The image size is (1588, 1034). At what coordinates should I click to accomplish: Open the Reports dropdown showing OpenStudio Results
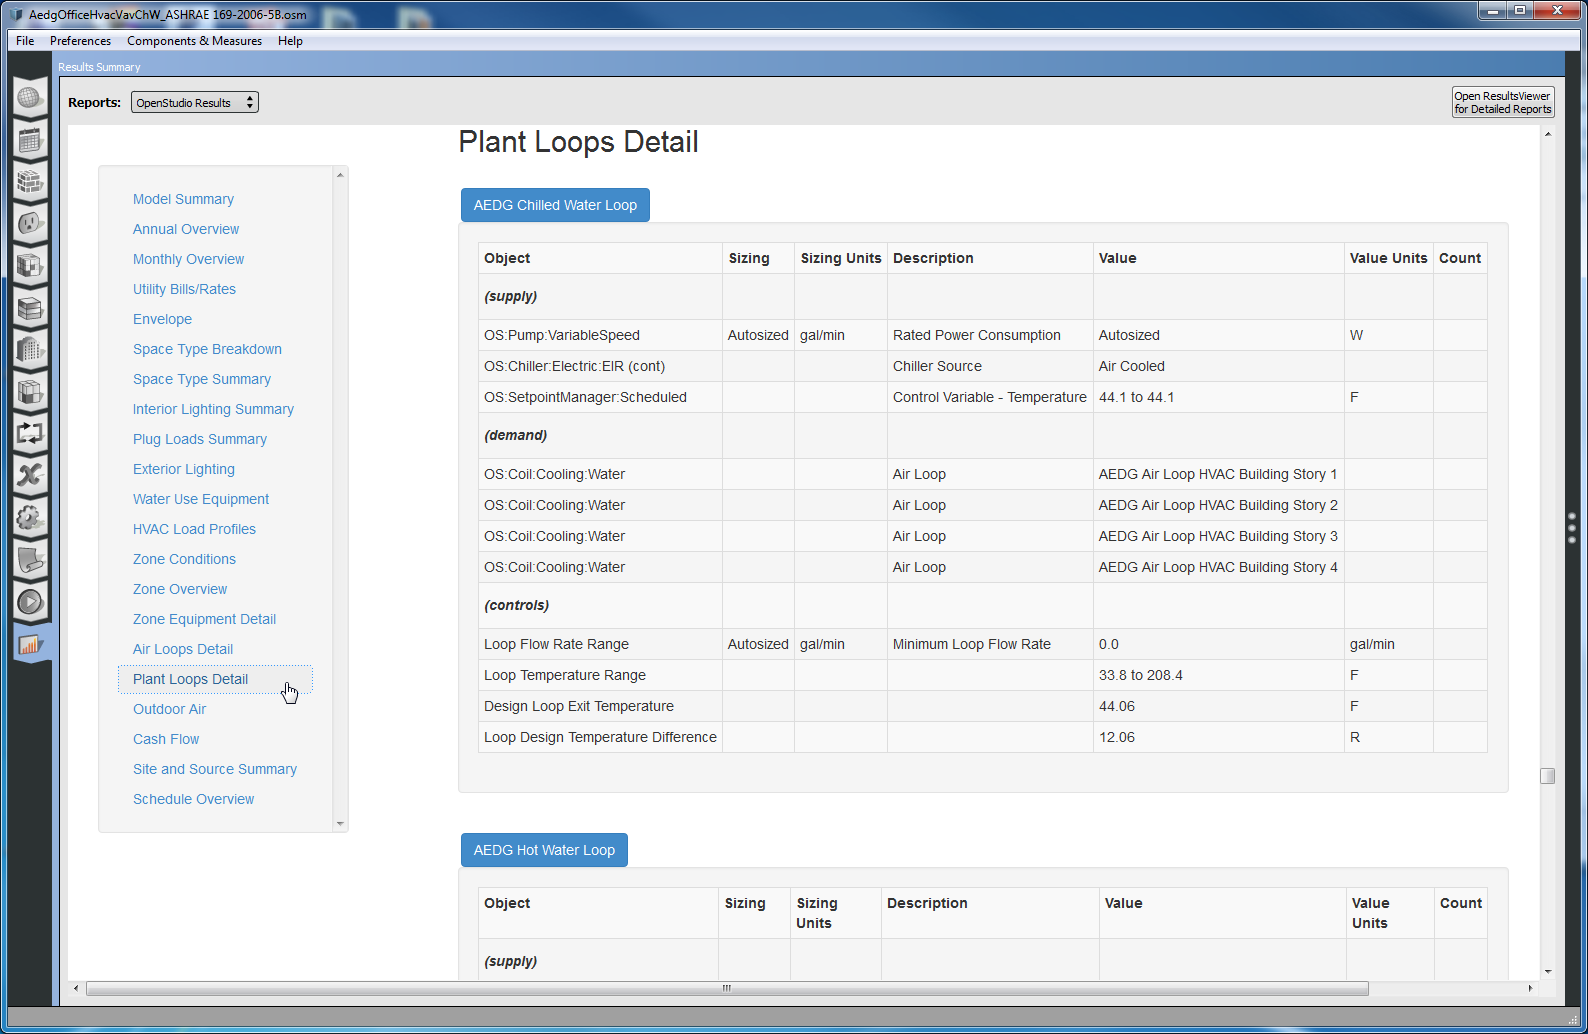click(194, 102)
